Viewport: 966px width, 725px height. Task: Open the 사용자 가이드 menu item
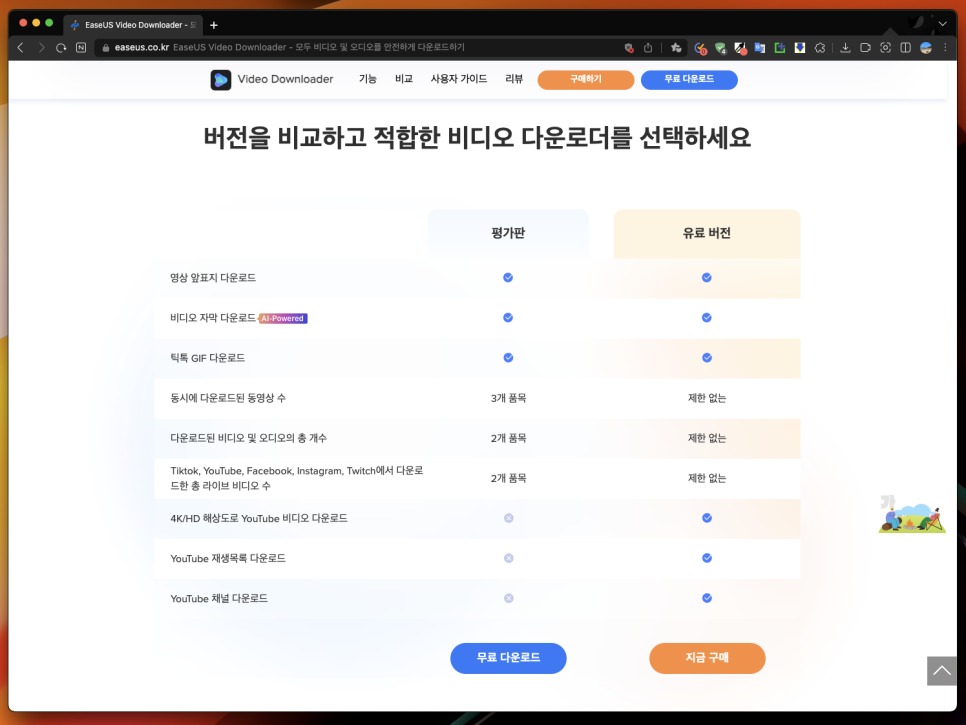(458, 79)
